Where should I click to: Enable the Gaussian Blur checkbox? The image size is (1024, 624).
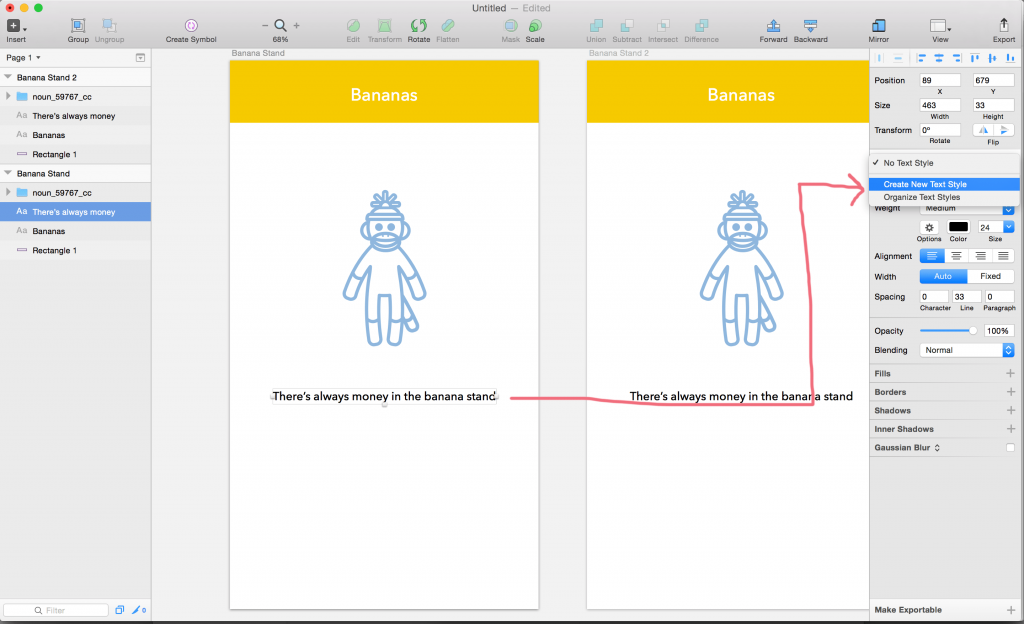click(x=1010, y=448)
